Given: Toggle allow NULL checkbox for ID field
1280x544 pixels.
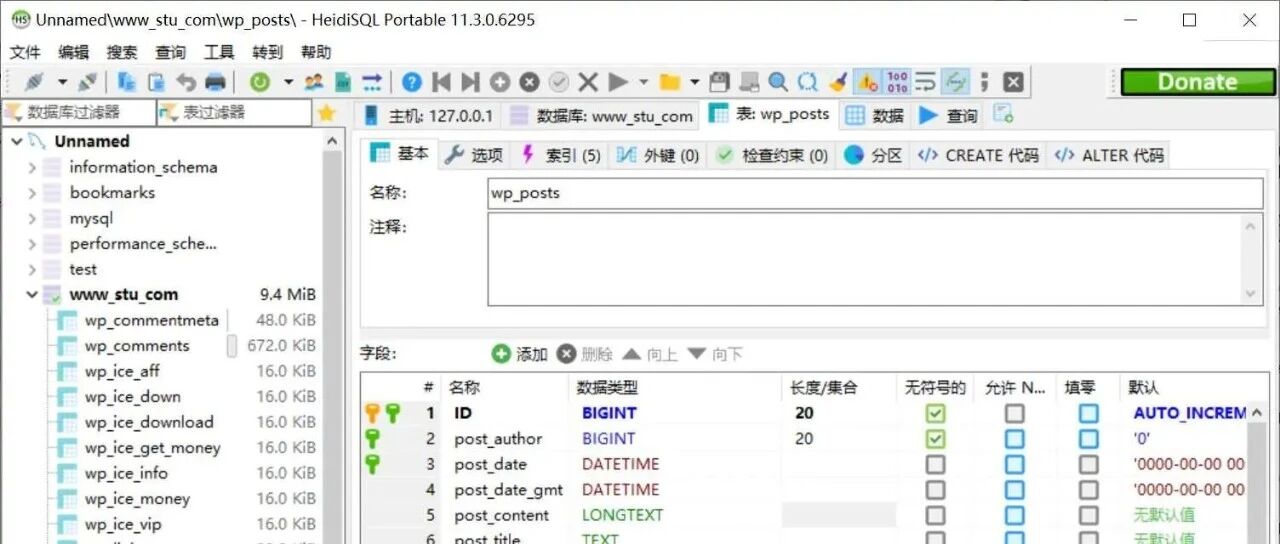Looking at the screenshot, I should point(1015,413).
